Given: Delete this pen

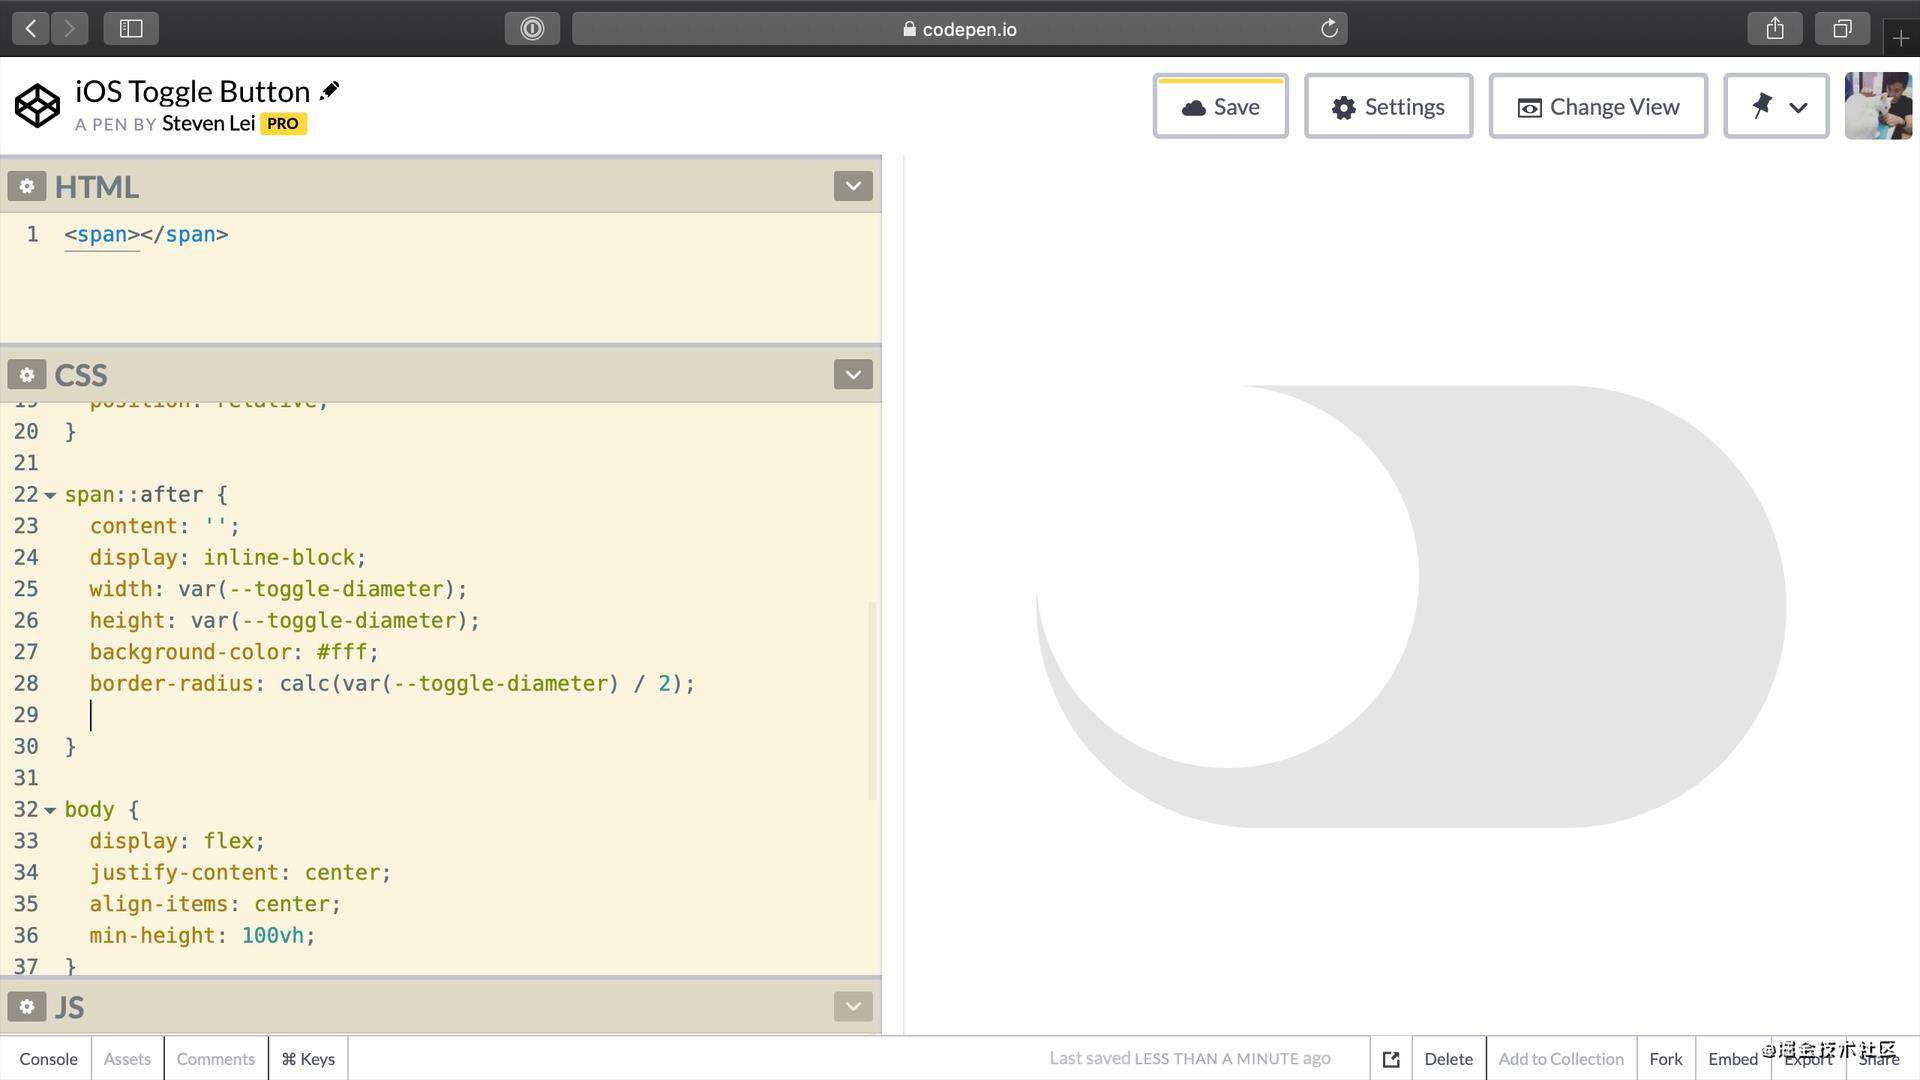Looking at the screenshot, I should [x=1448, y=1059].
